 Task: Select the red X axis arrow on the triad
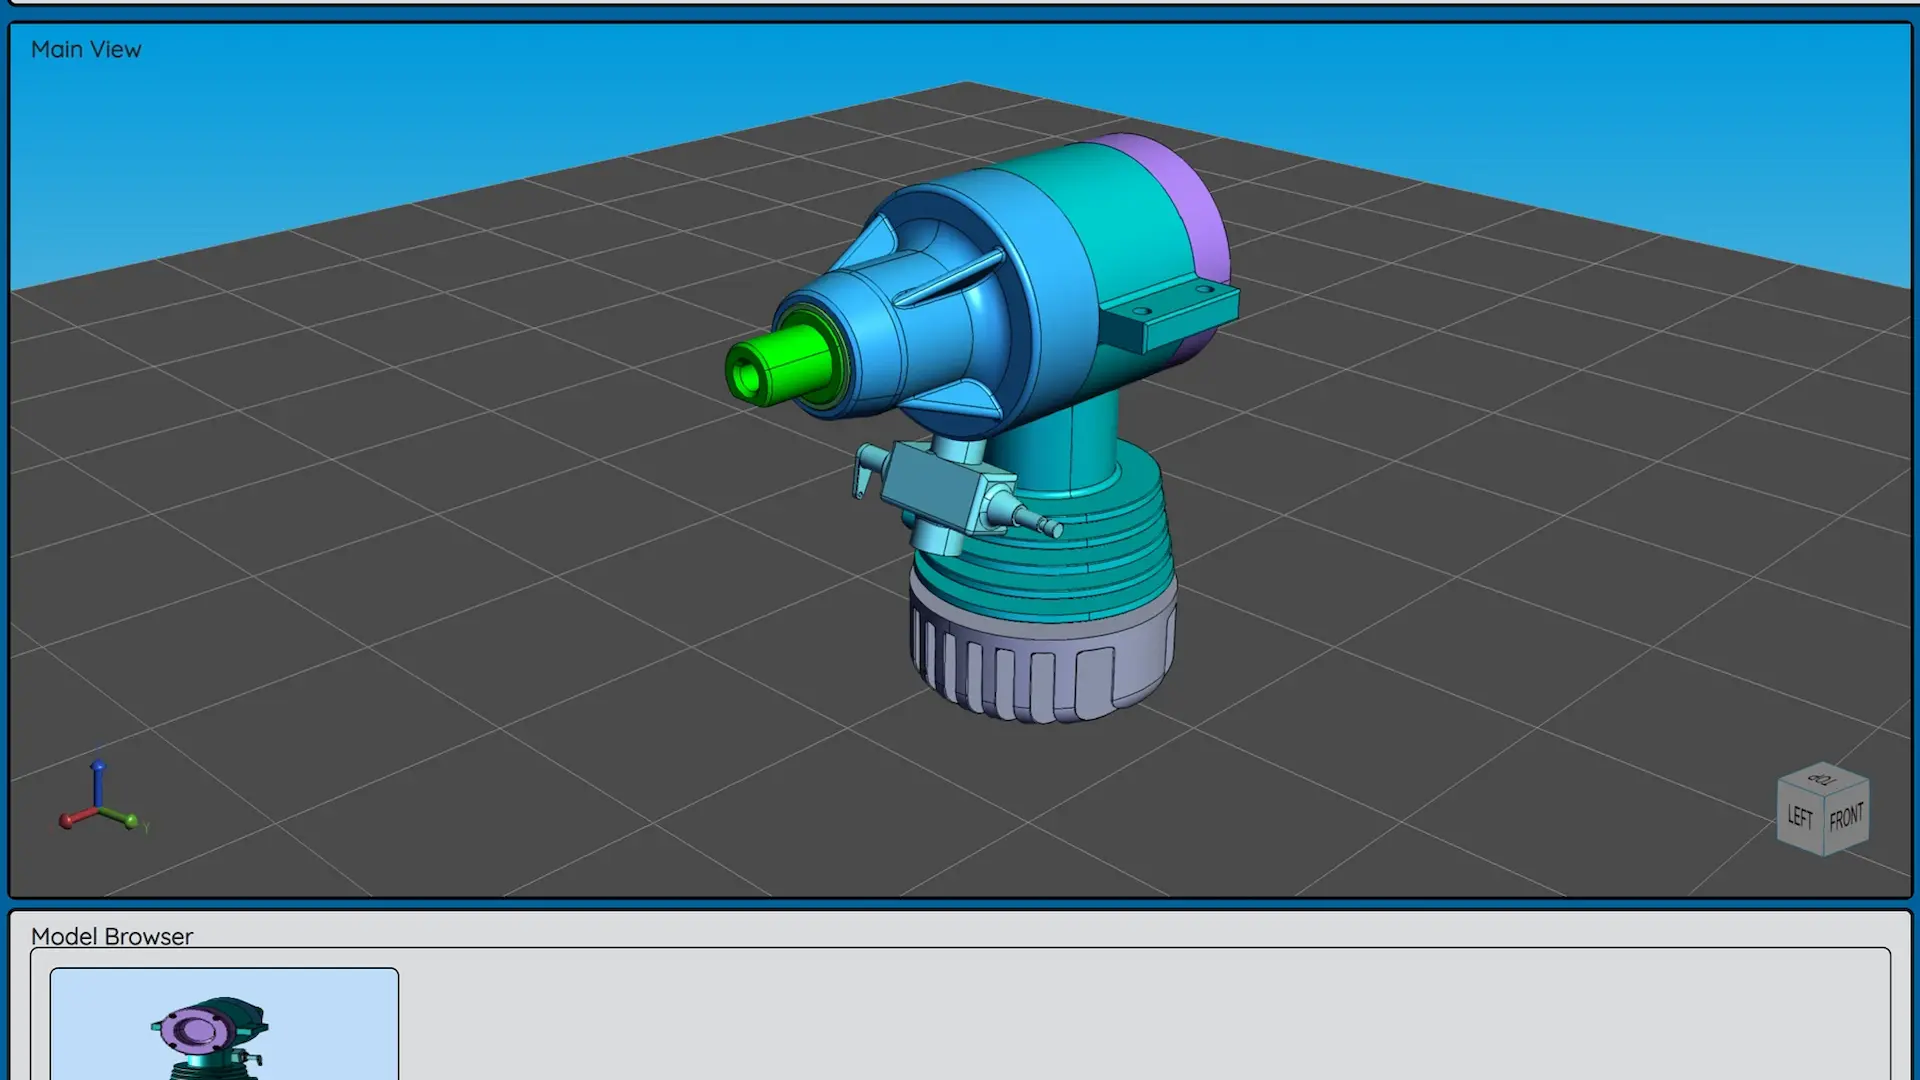coord(65,822)
